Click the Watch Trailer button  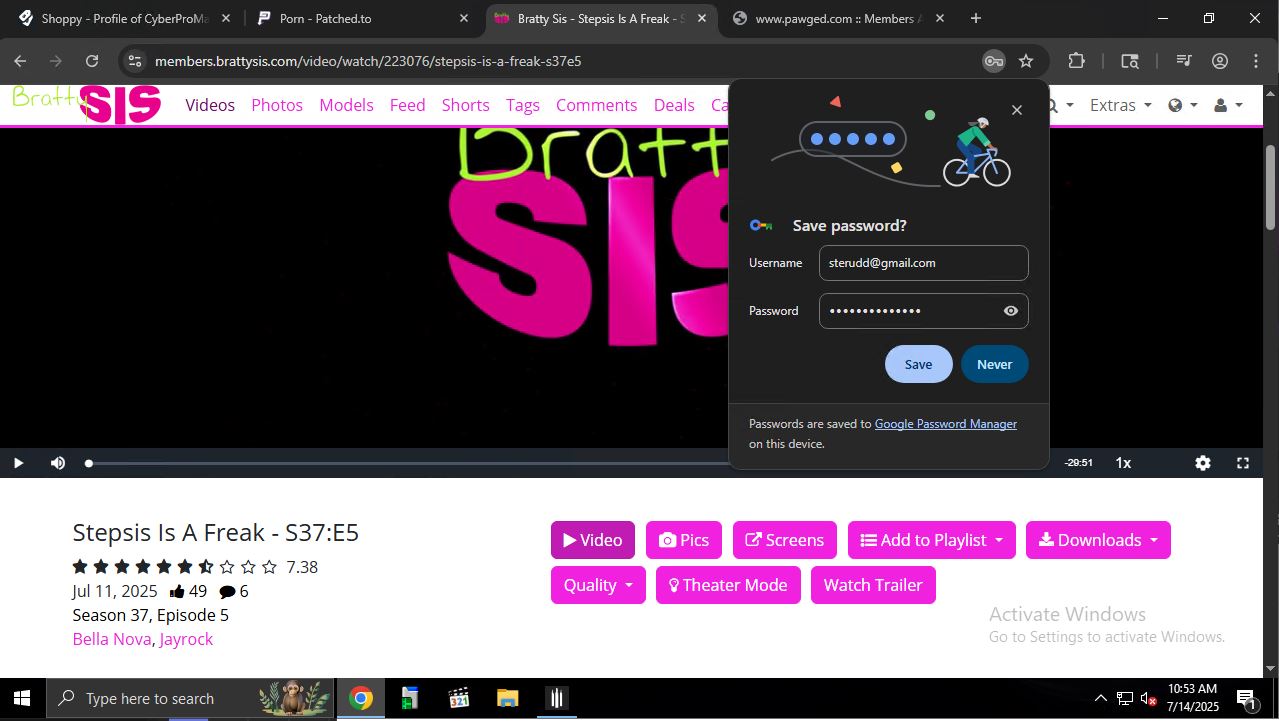pos(873,585)
